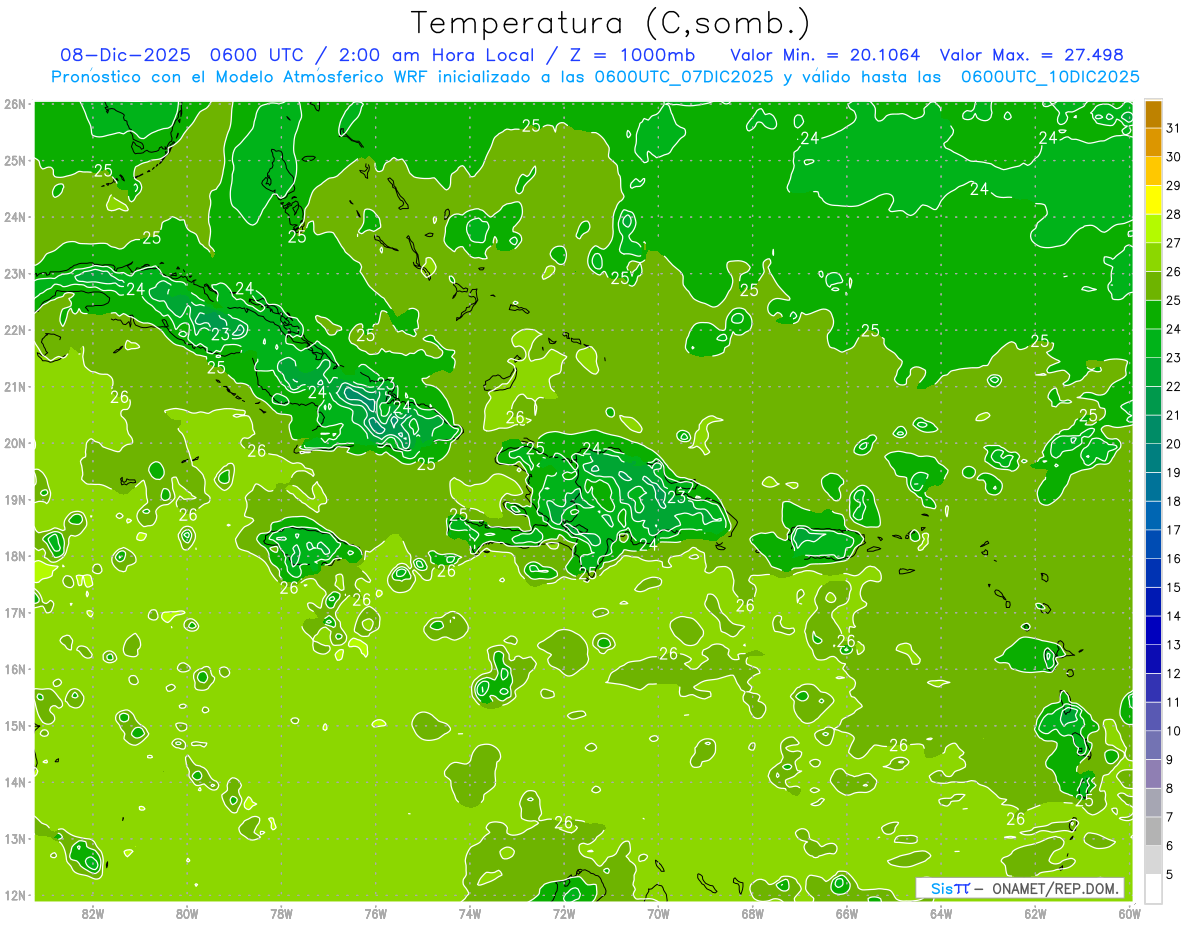Click the valid-until time "0600UTC_10DIC2025"
The height and width of the screenshot is (927, 1200).
[1050, 76]
